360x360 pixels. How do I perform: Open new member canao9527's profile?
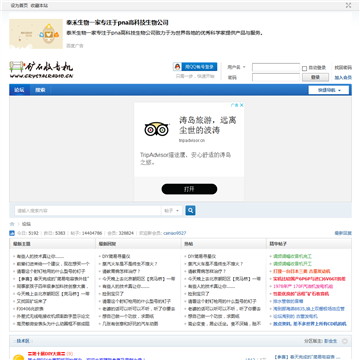(175, 233)
